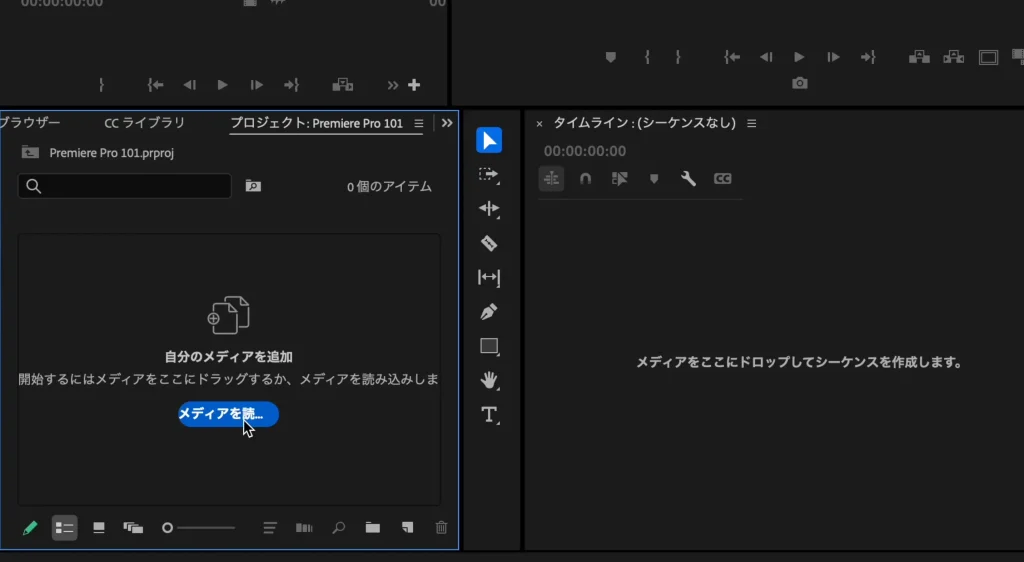Open sort icons menu in project panel
The height and width of the screenshot is (562, 1024).
click(x=270, y=527)
